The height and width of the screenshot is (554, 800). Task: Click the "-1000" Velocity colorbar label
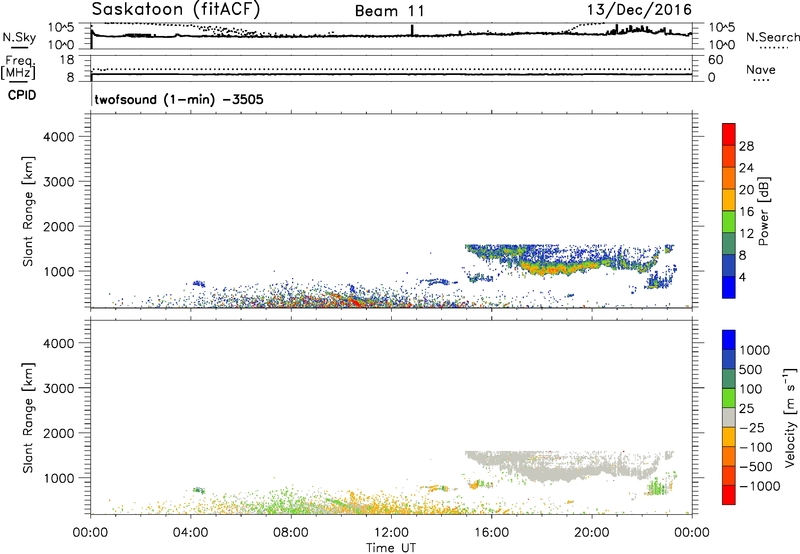click(x=759, y=486)
